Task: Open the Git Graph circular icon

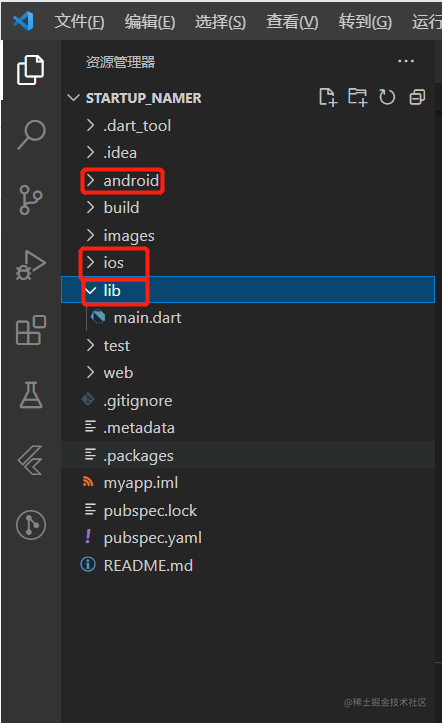Action: click(x=31, y=525)
